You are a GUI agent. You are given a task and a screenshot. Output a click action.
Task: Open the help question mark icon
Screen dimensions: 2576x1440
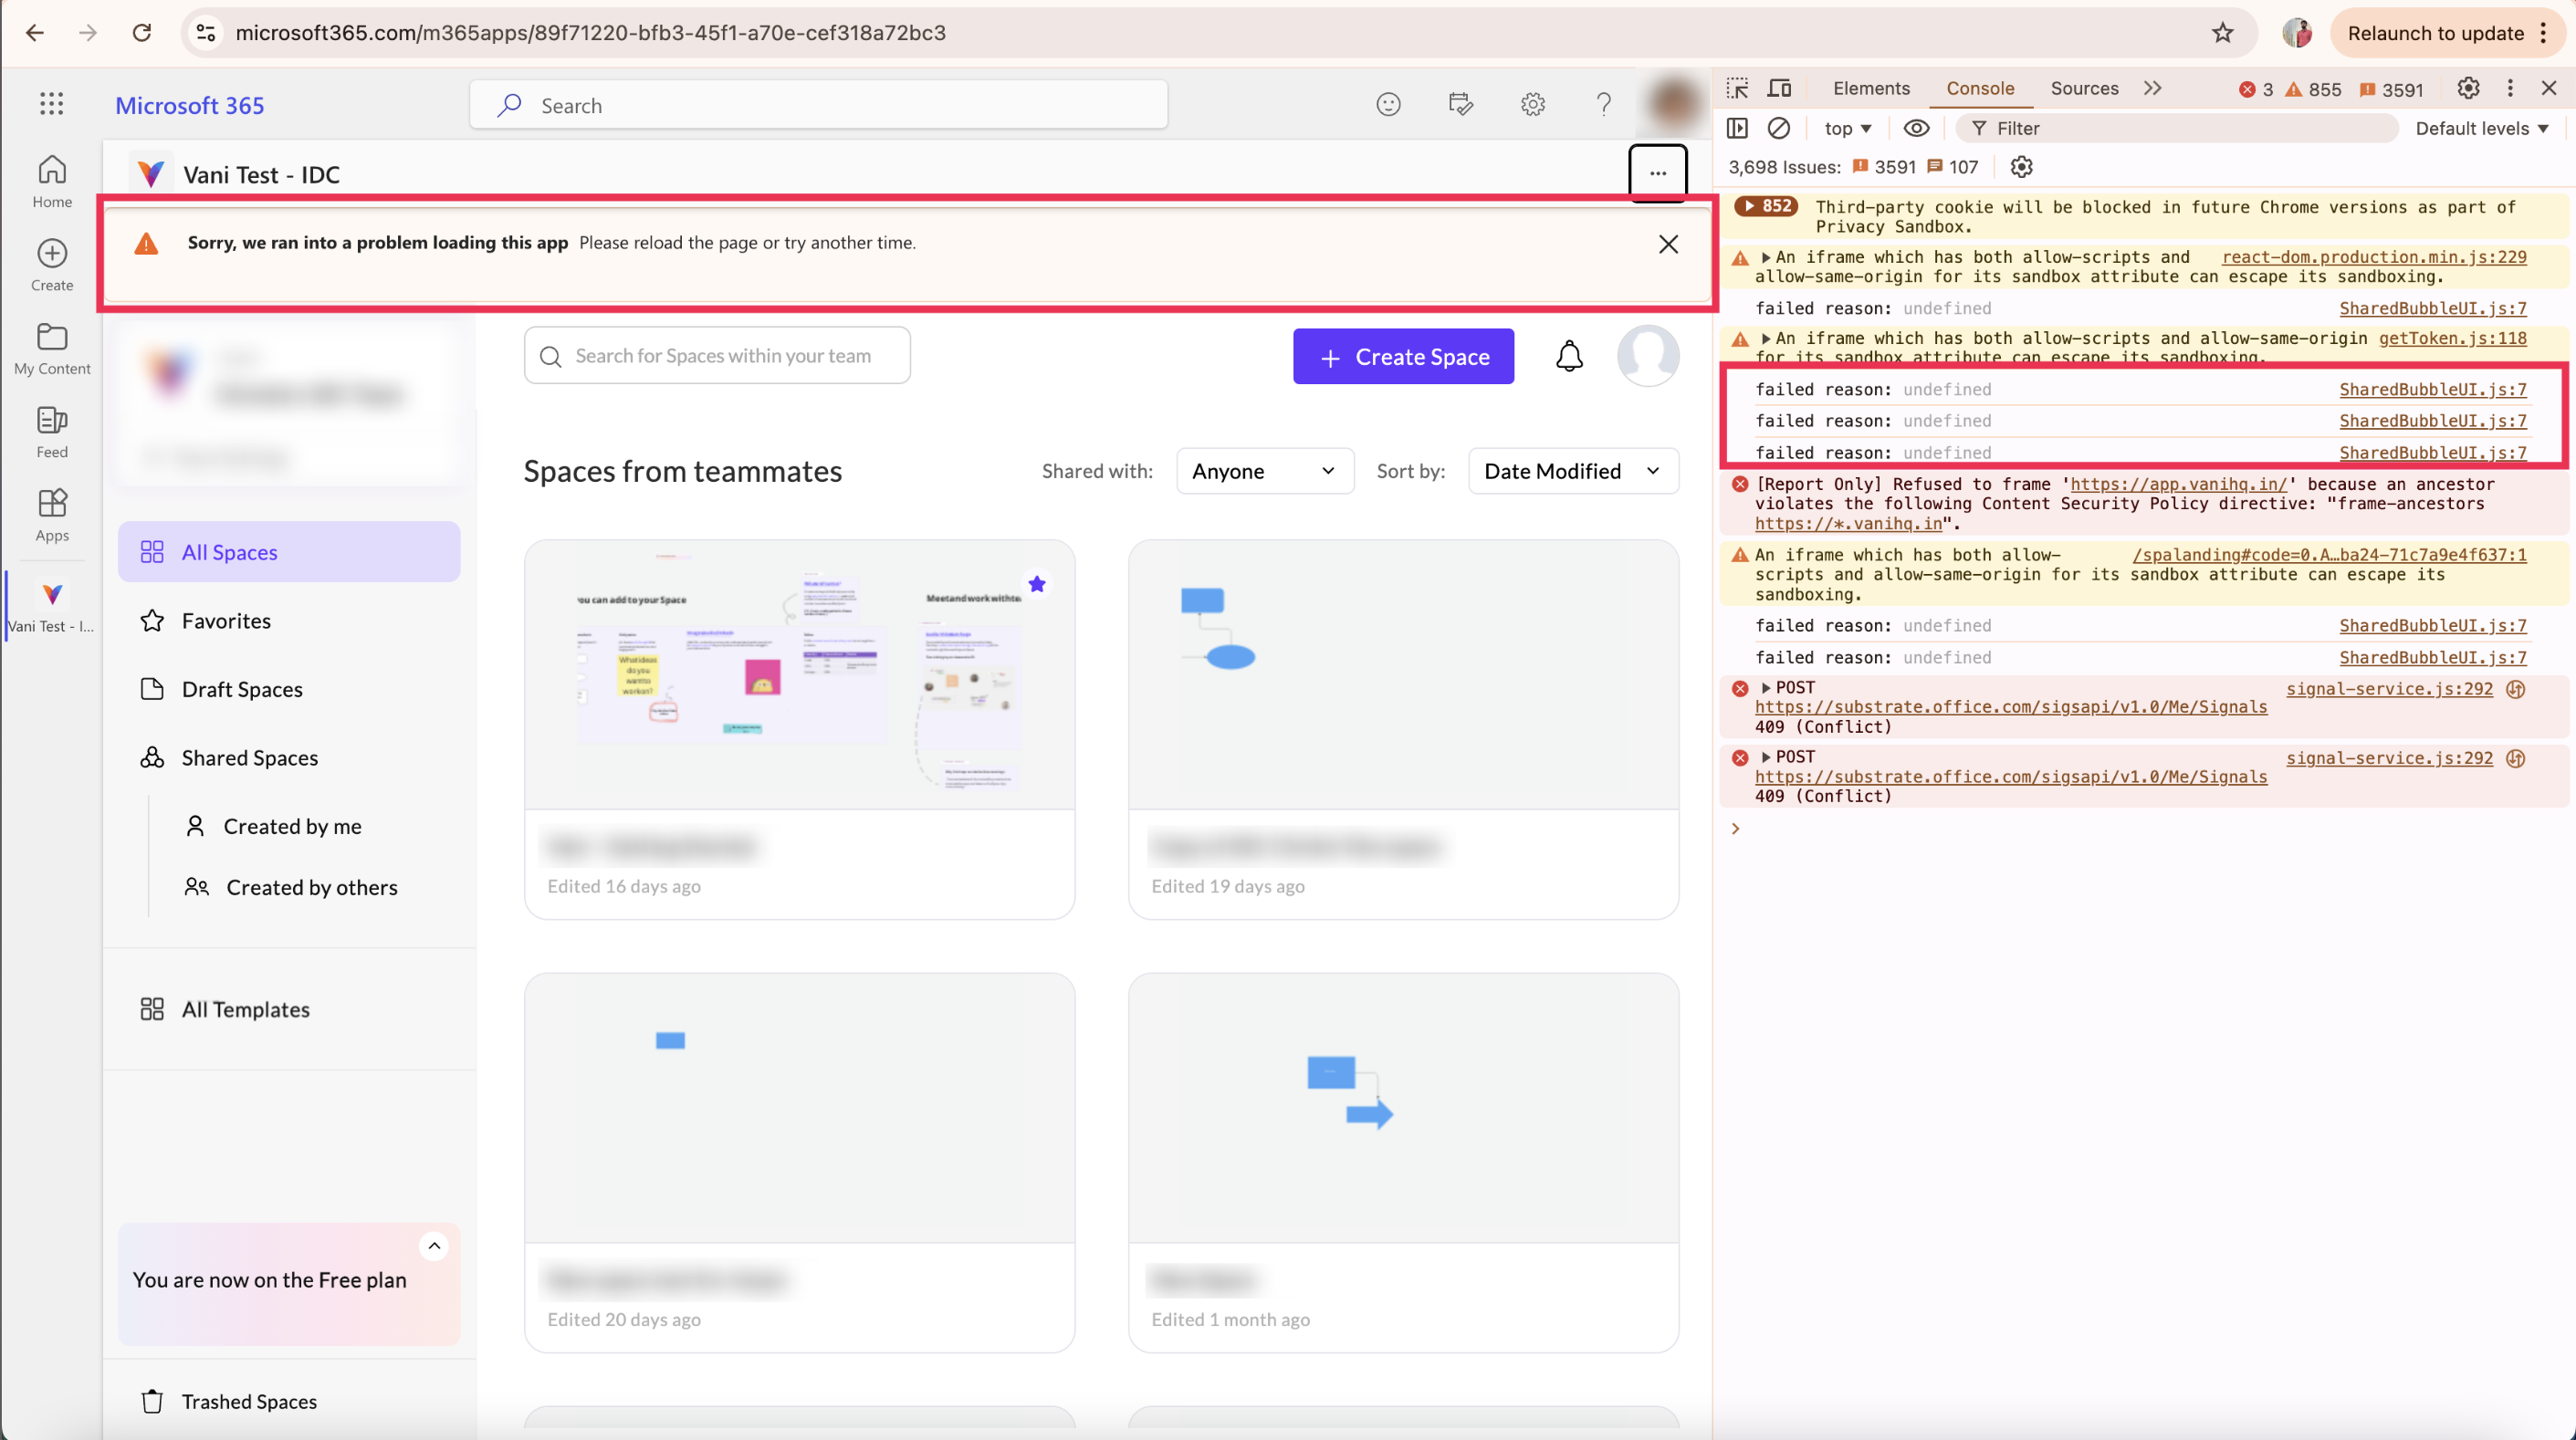(x=1604, y=104)
